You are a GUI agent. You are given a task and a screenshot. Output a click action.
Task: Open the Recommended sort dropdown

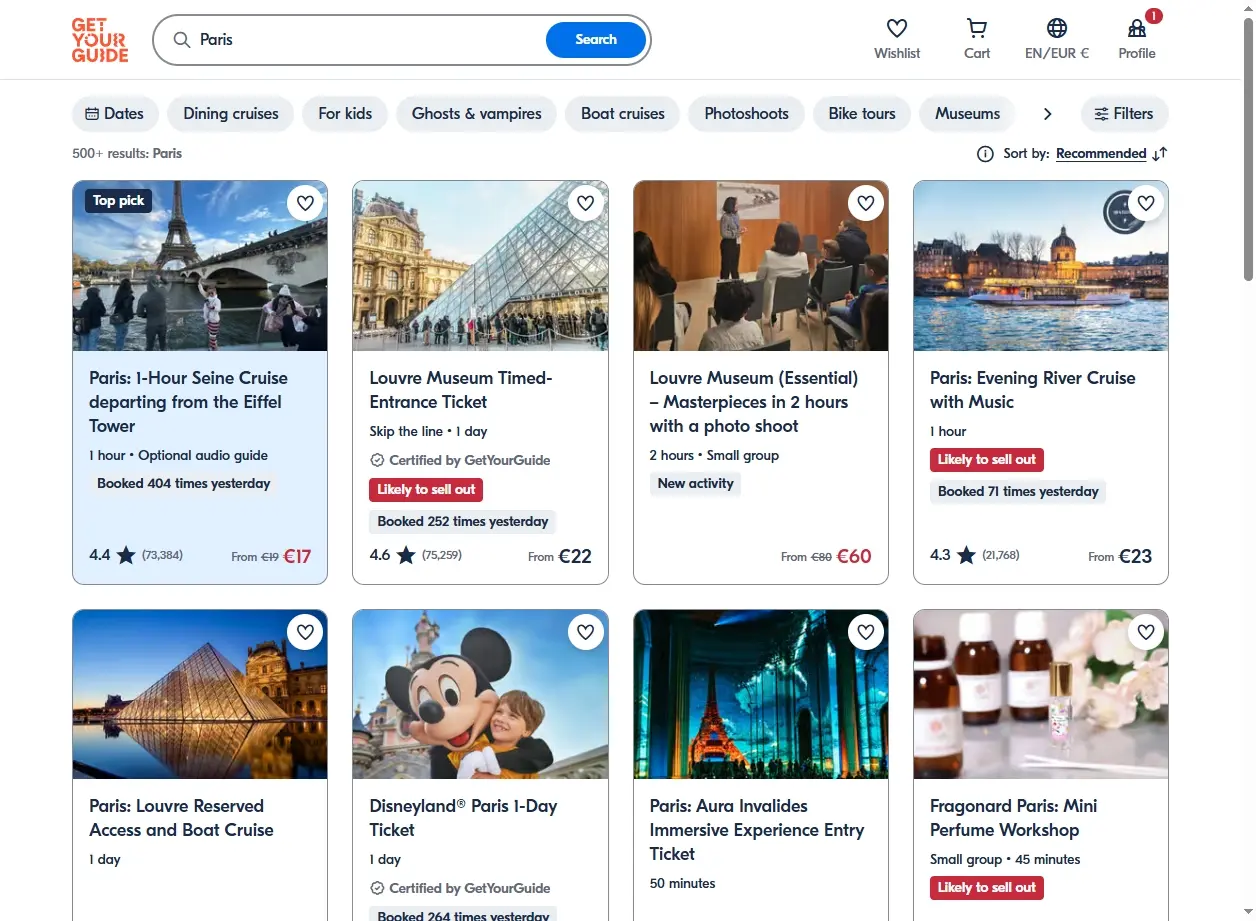[1101, 154]
